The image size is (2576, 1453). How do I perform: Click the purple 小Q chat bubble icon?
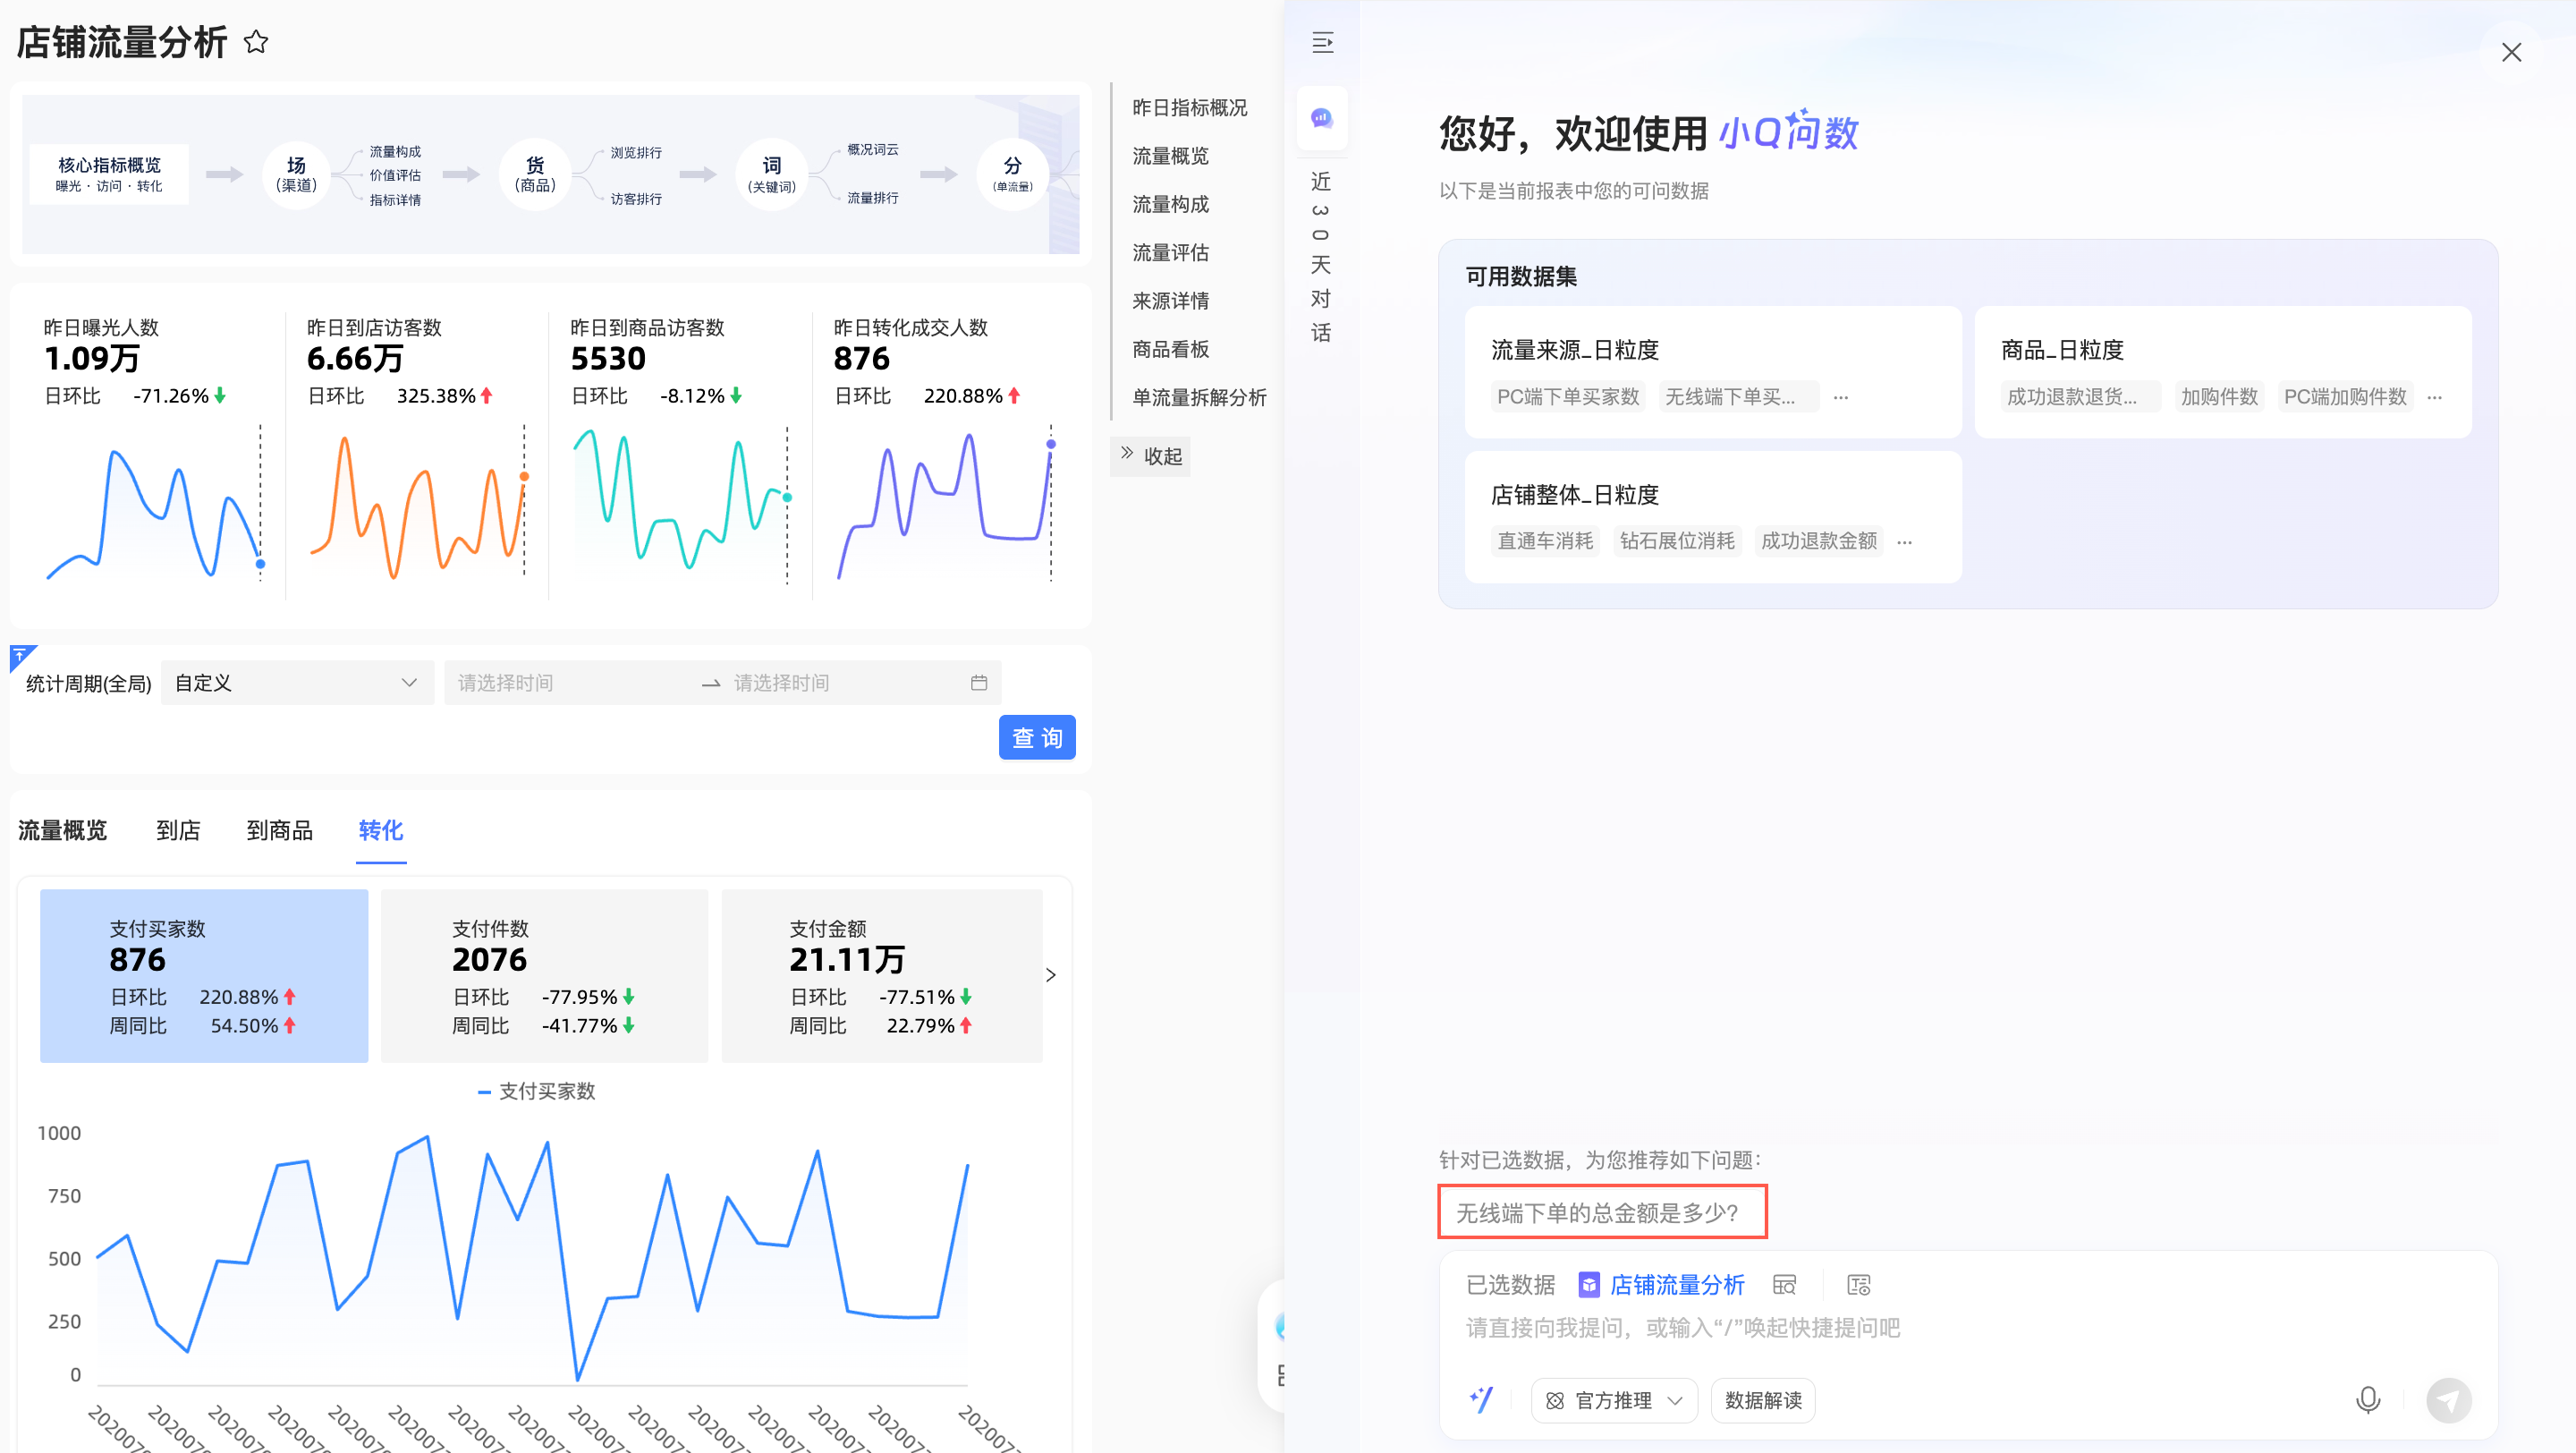point(1322,118)
